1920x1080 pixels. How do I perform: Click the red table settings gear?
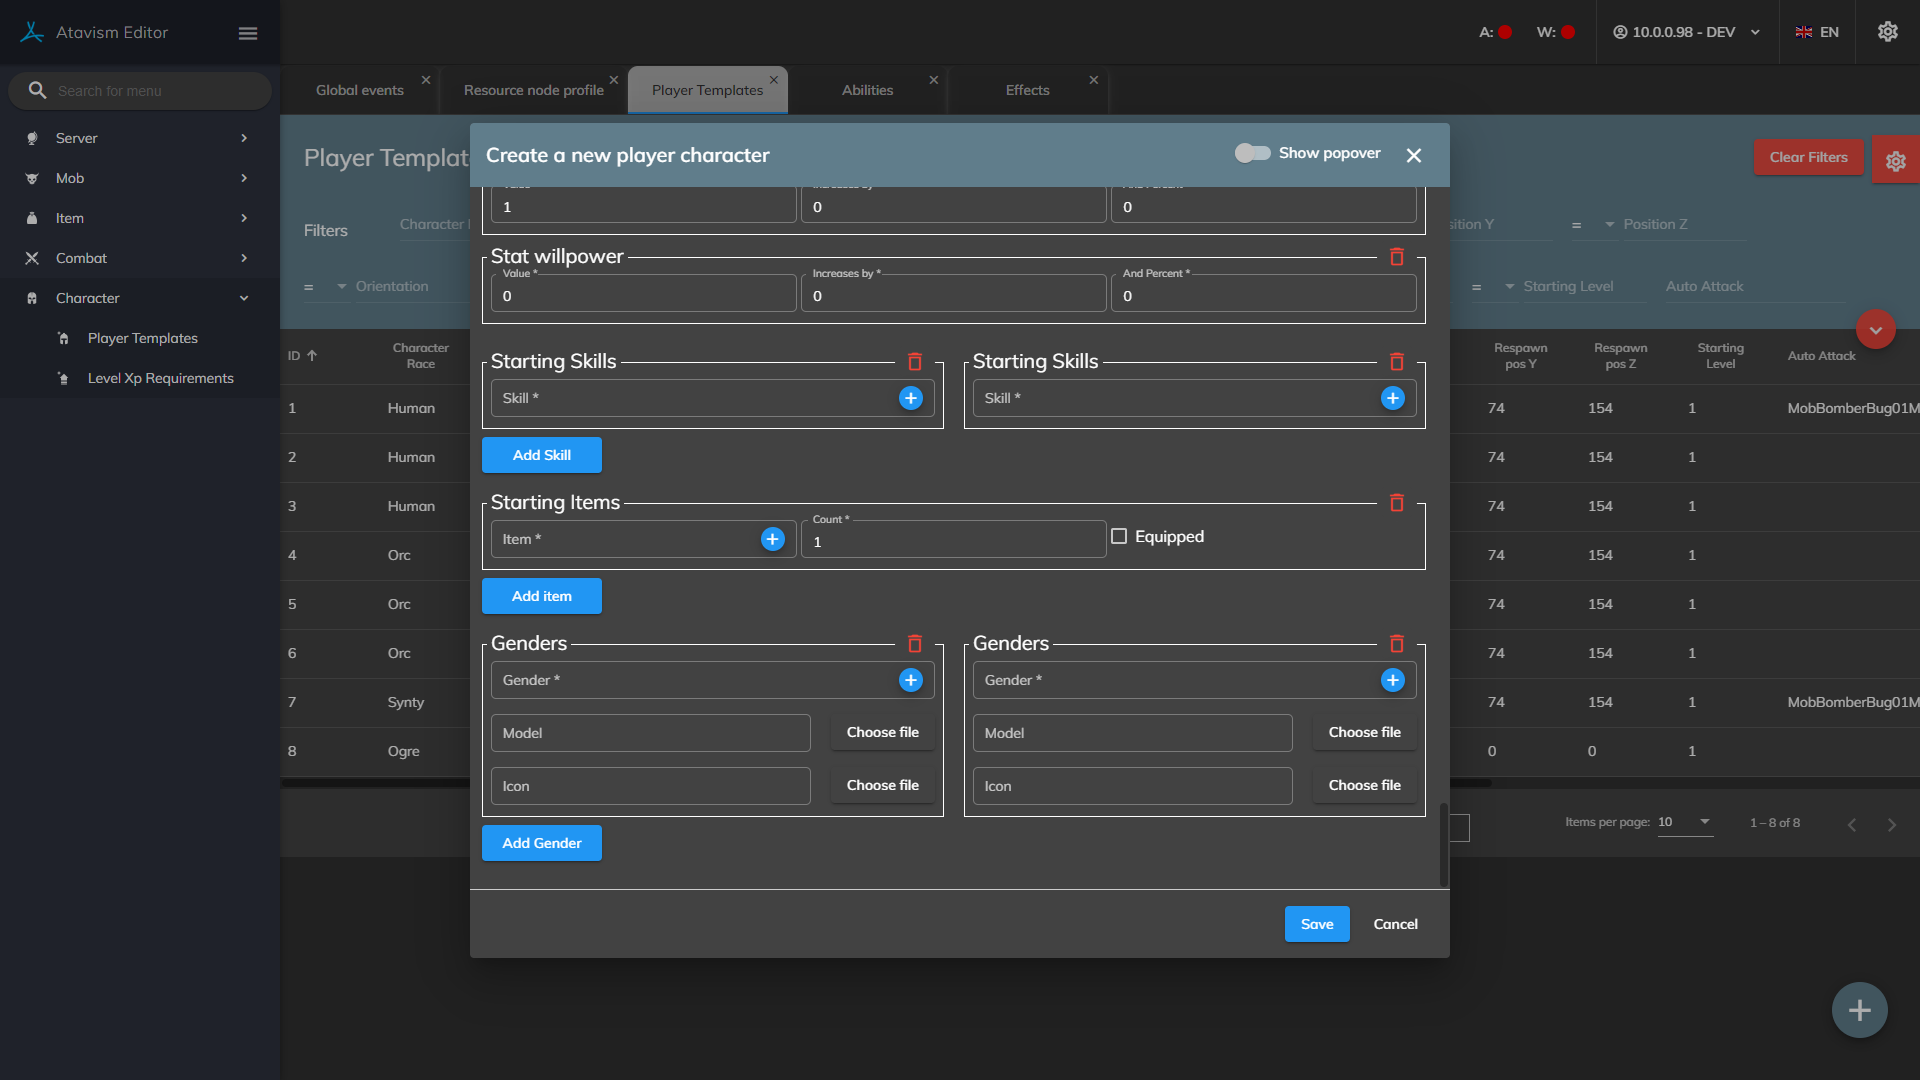point(1895,160)
